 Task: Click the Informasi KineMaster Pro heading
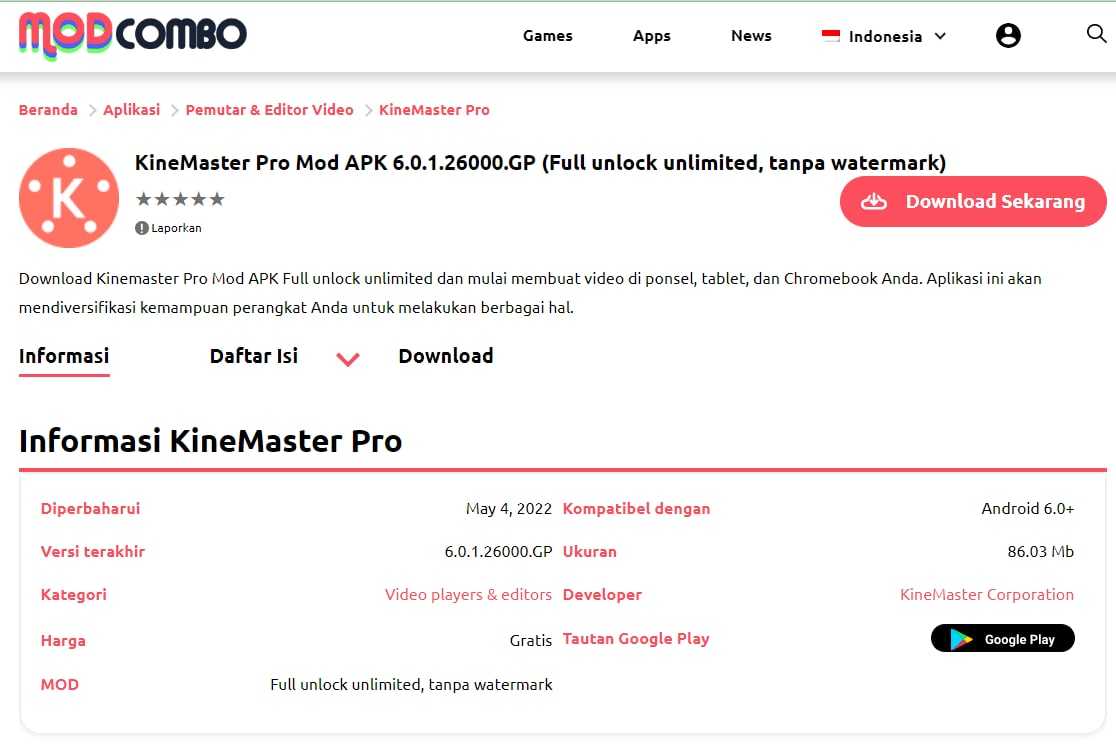click(211, 441)
